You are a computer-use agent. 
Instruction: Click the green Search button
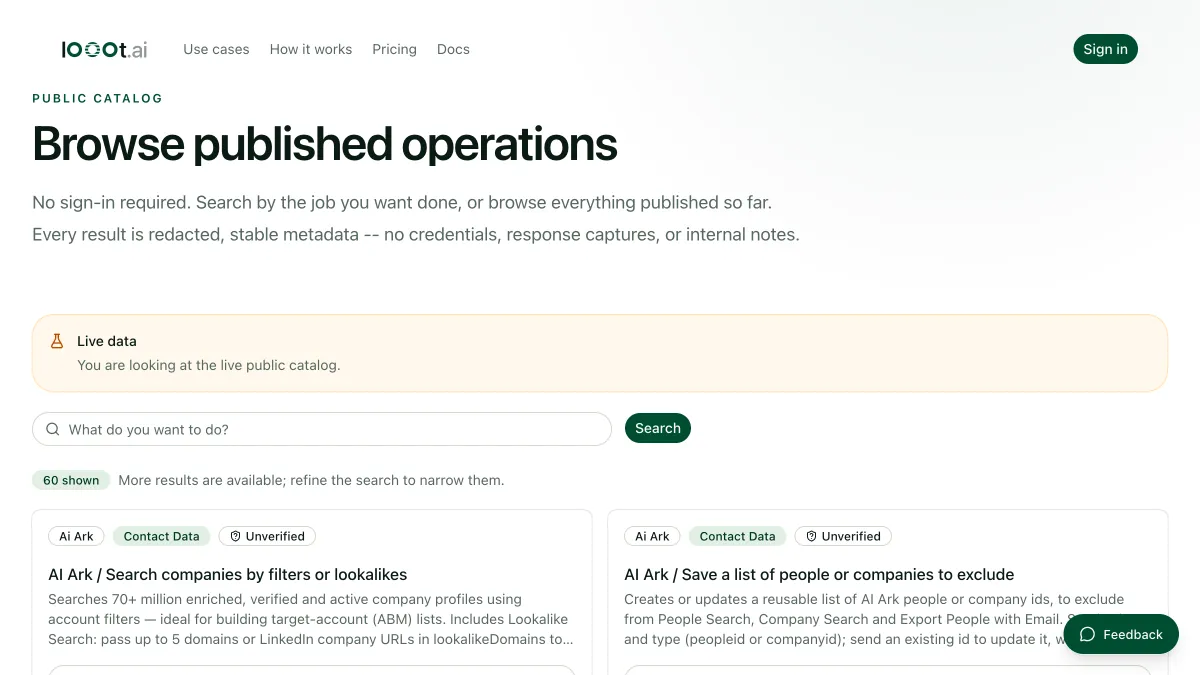point(658,428)
